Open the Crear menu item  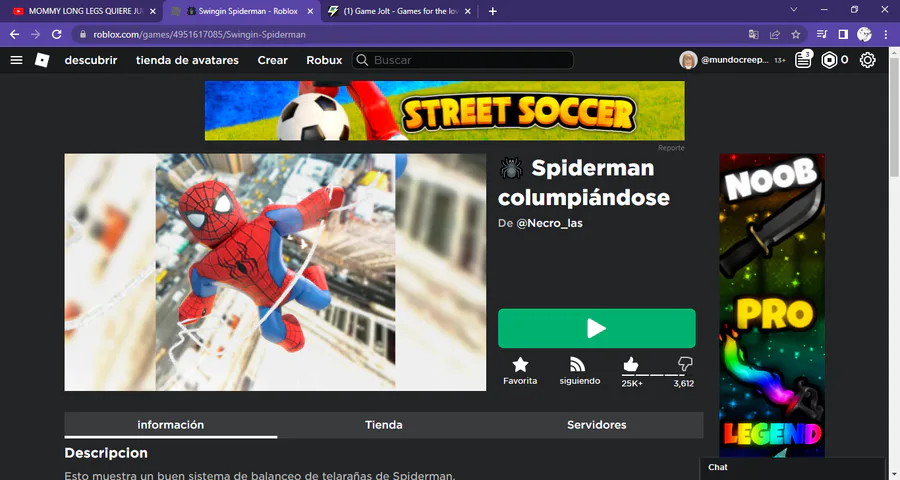coord(273,60)
